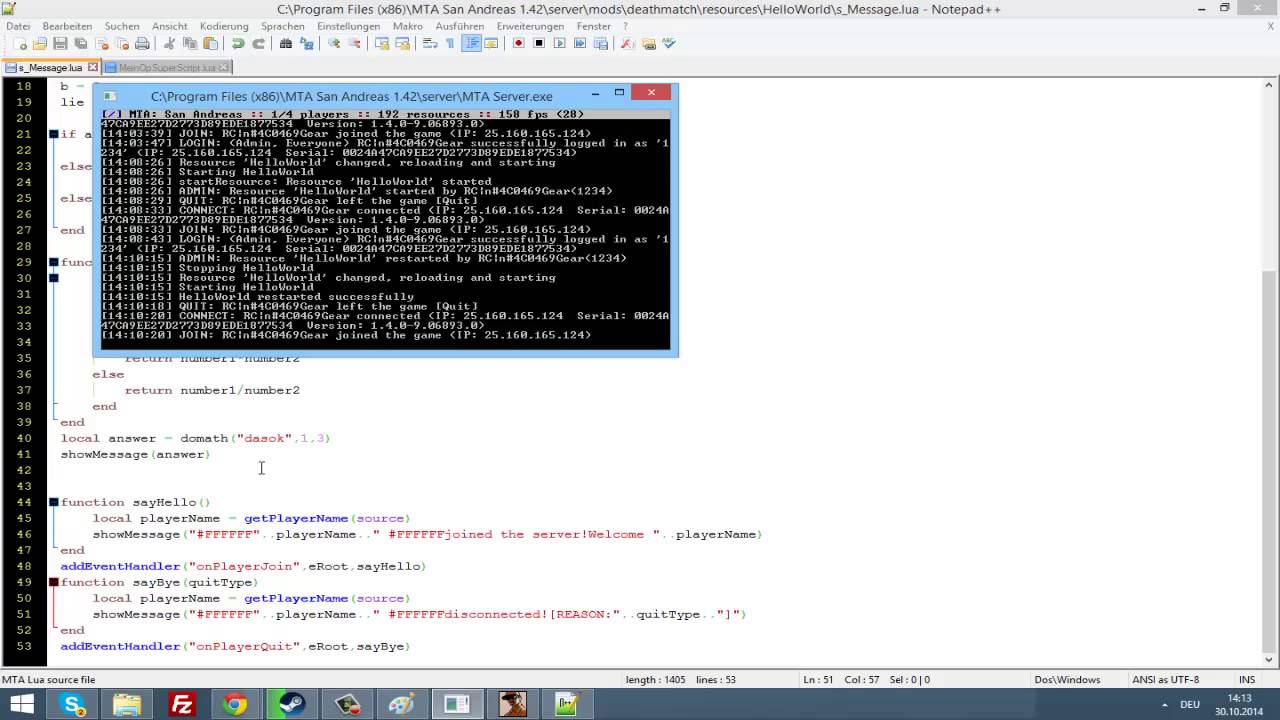Collapse the fold marker at line 29
Screen dimensions: 1280x720
(x=54, y=262)
